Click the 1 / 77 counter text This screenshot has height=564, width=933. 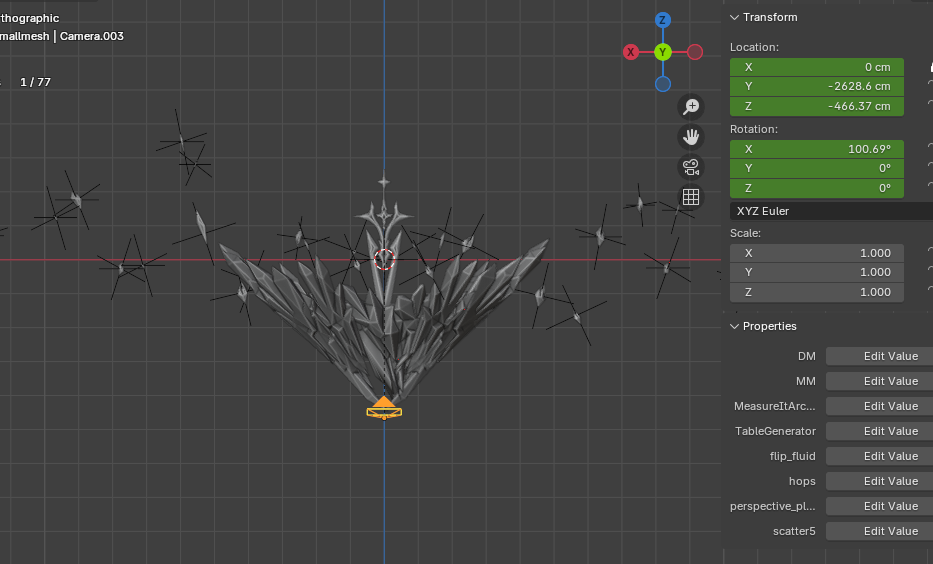(x=35, y=82)
